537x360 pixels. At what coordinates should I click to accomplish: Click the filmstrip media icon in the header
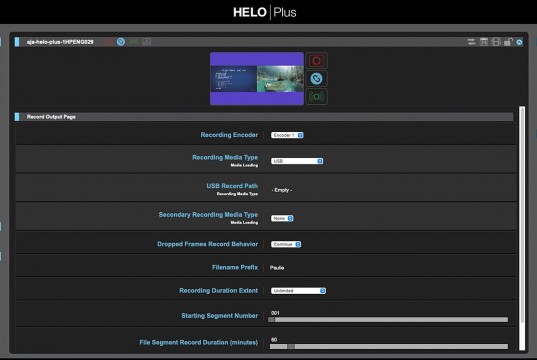[x=496, y=42]
